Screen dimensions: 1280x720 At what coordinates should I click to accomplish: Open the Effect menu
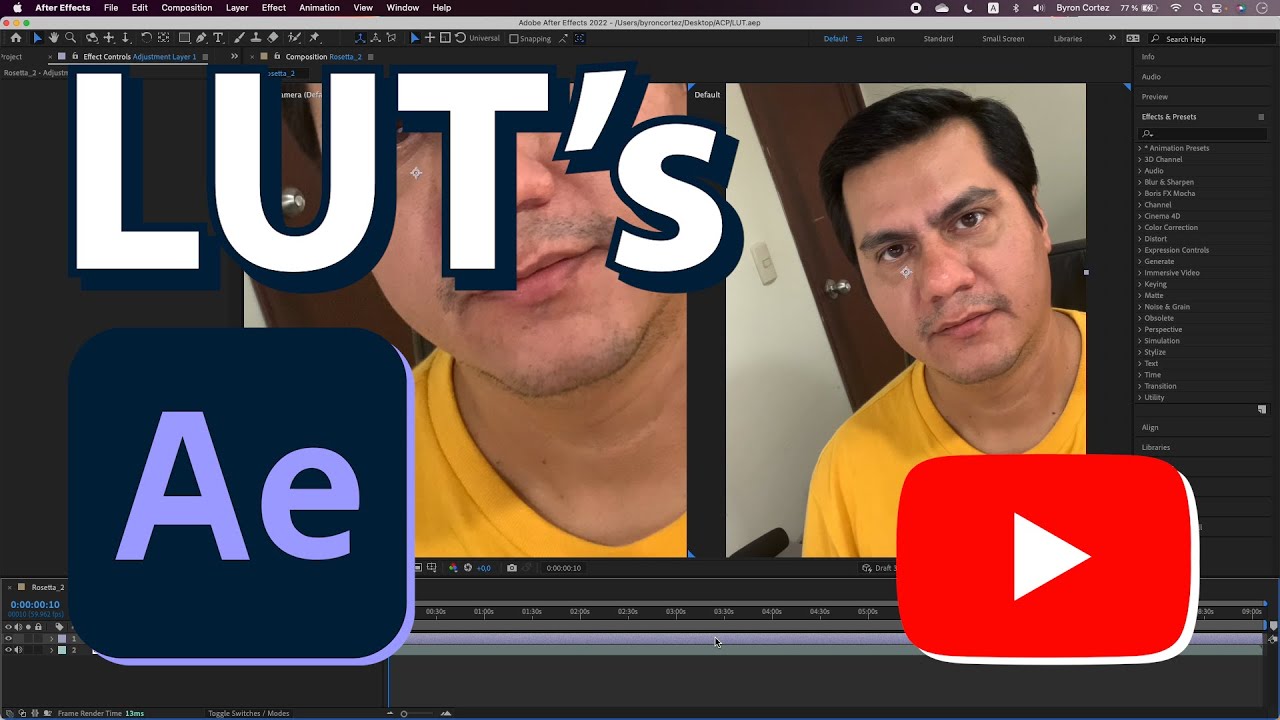pos(274,8)
